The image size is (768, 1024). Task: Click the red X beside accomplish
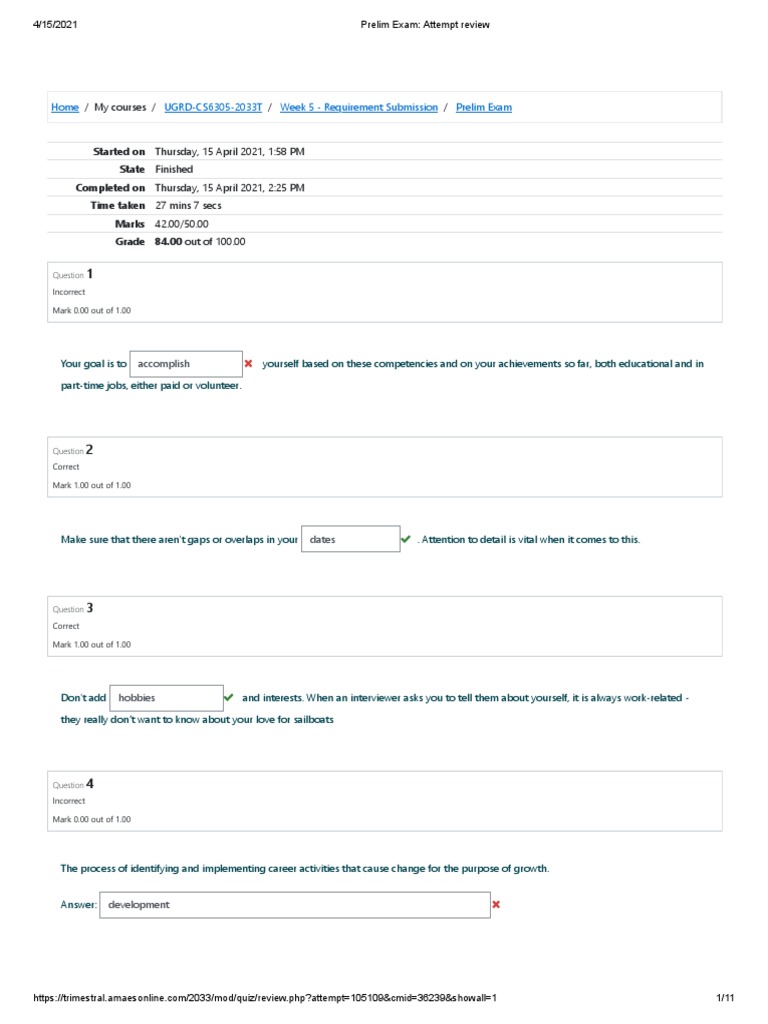tap(248, 364)
